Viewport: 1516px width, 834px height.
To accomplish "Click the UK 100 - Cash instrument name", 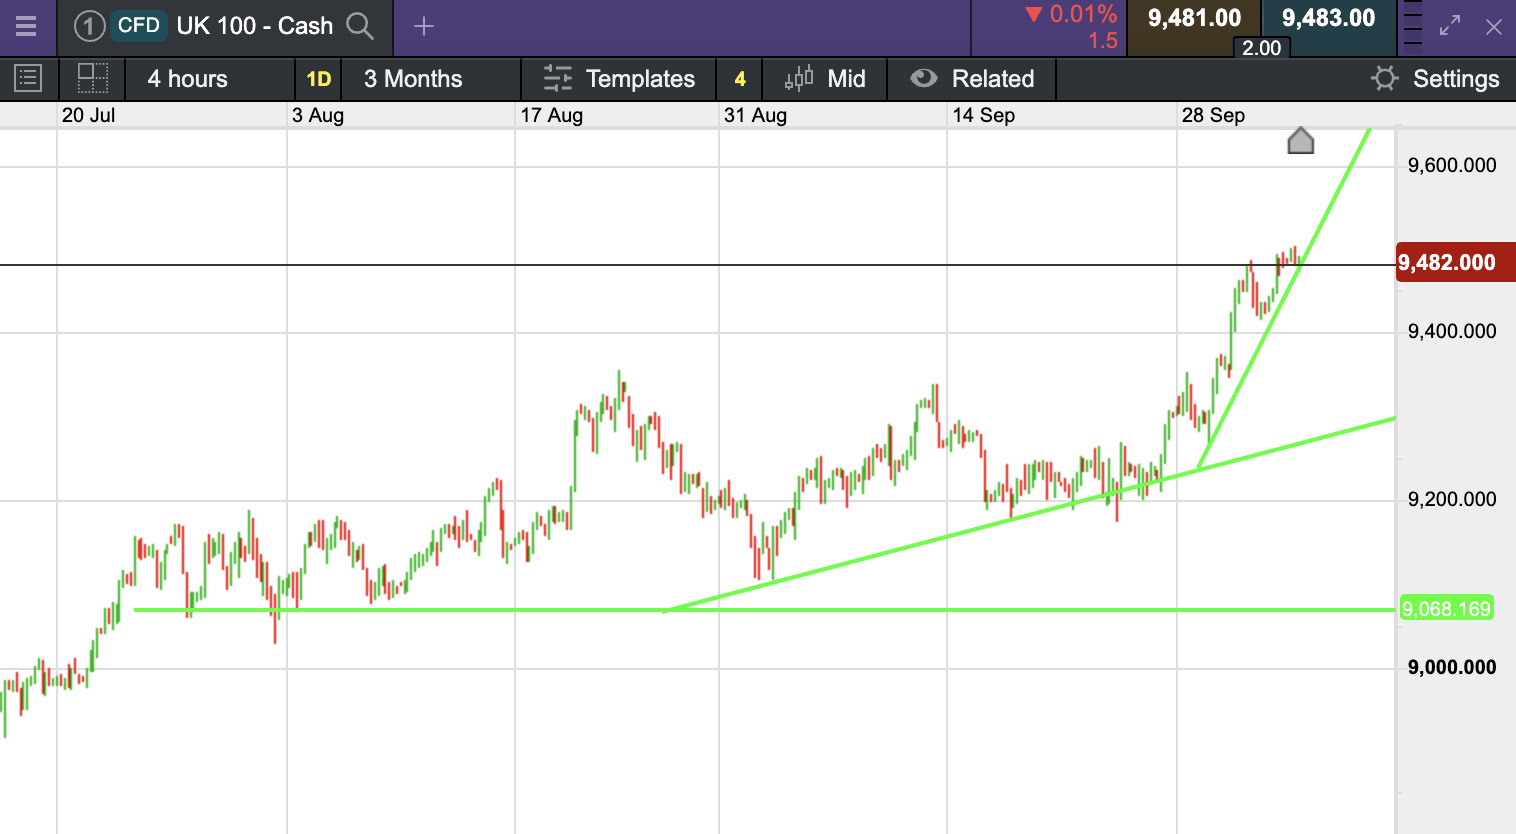I will click(255, 26).
